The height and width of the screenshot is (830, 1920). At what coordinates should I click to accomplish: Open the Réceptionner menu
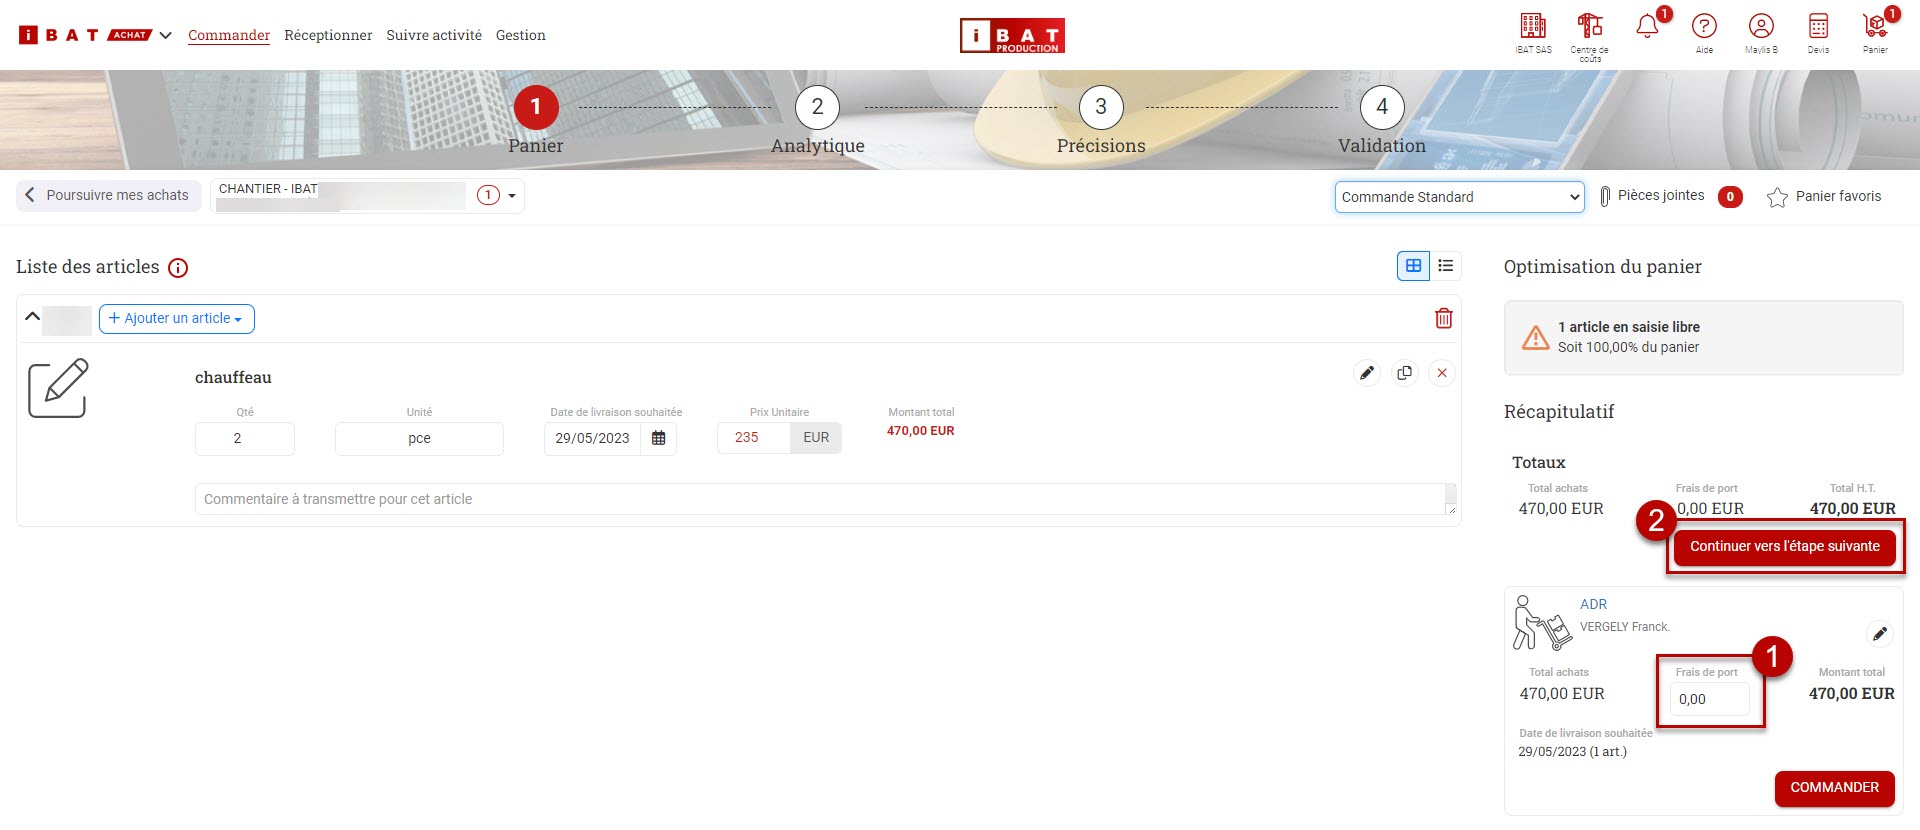pyautogui.click(x=328, y=35)
